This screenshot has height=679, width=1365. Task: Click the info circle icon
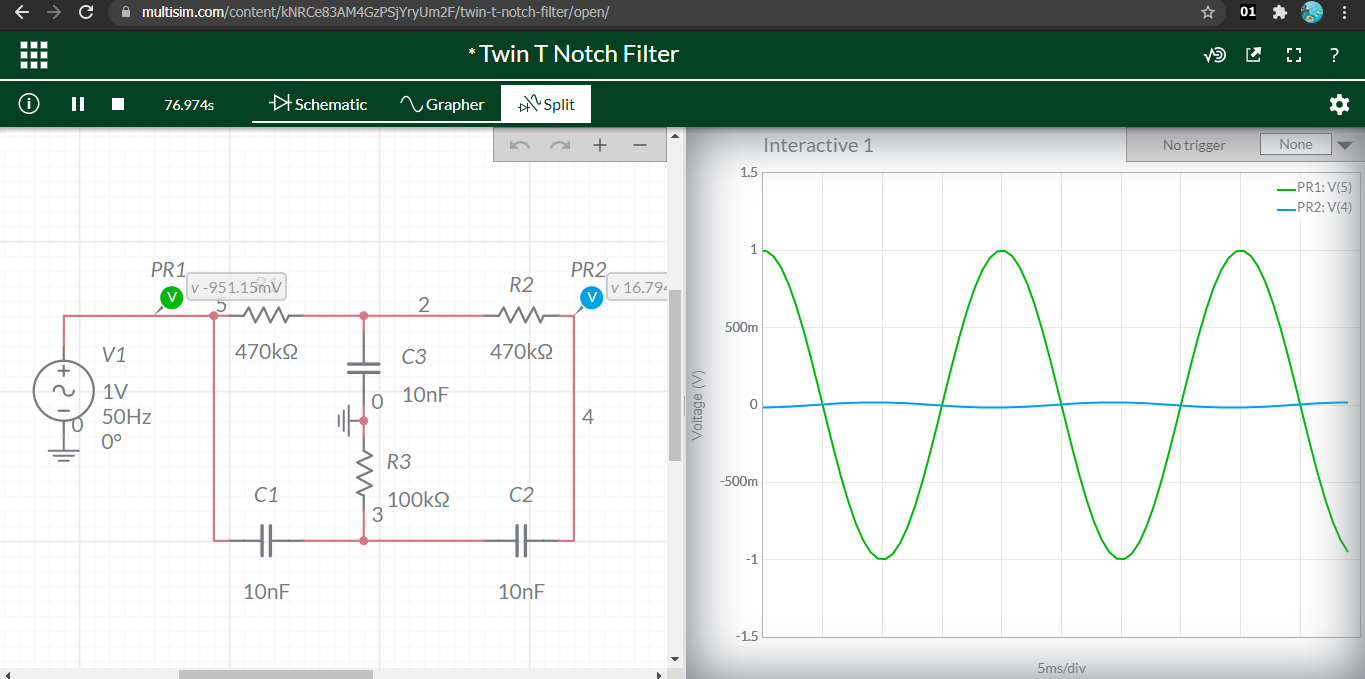pos(29,104)
